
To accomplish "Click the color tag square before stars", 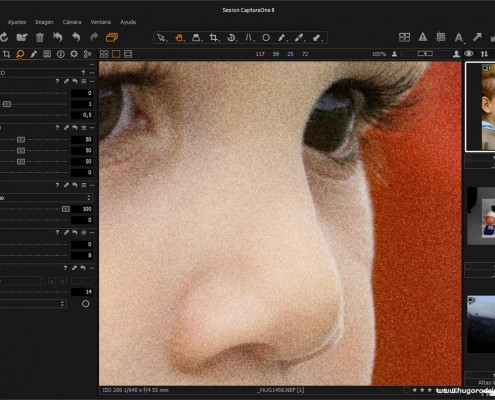I will click(406, 390).
